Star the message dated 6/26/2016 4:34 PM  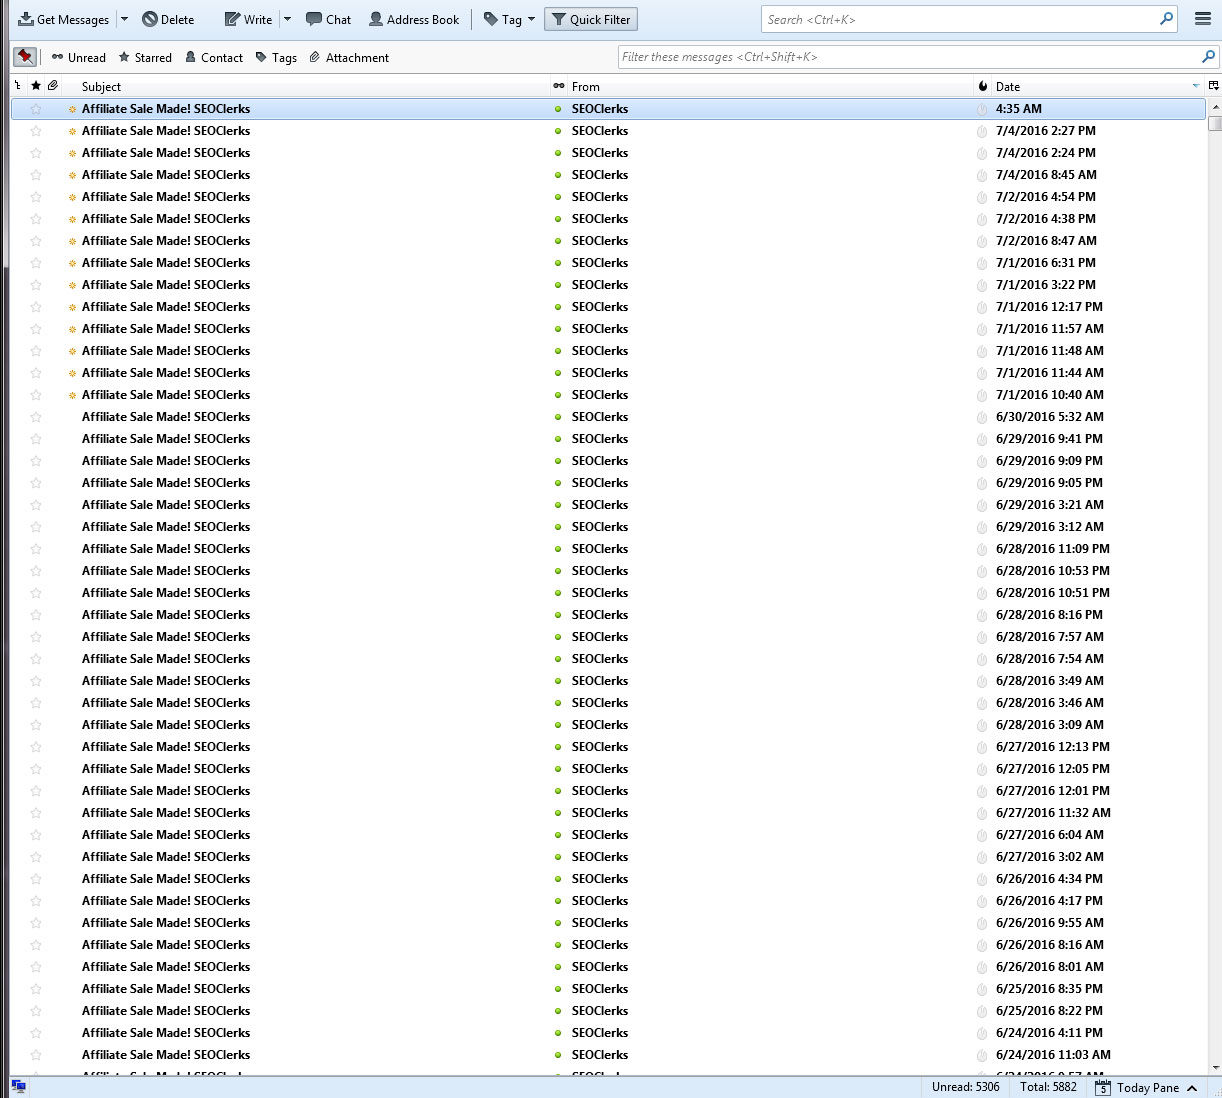coord(36,879)
